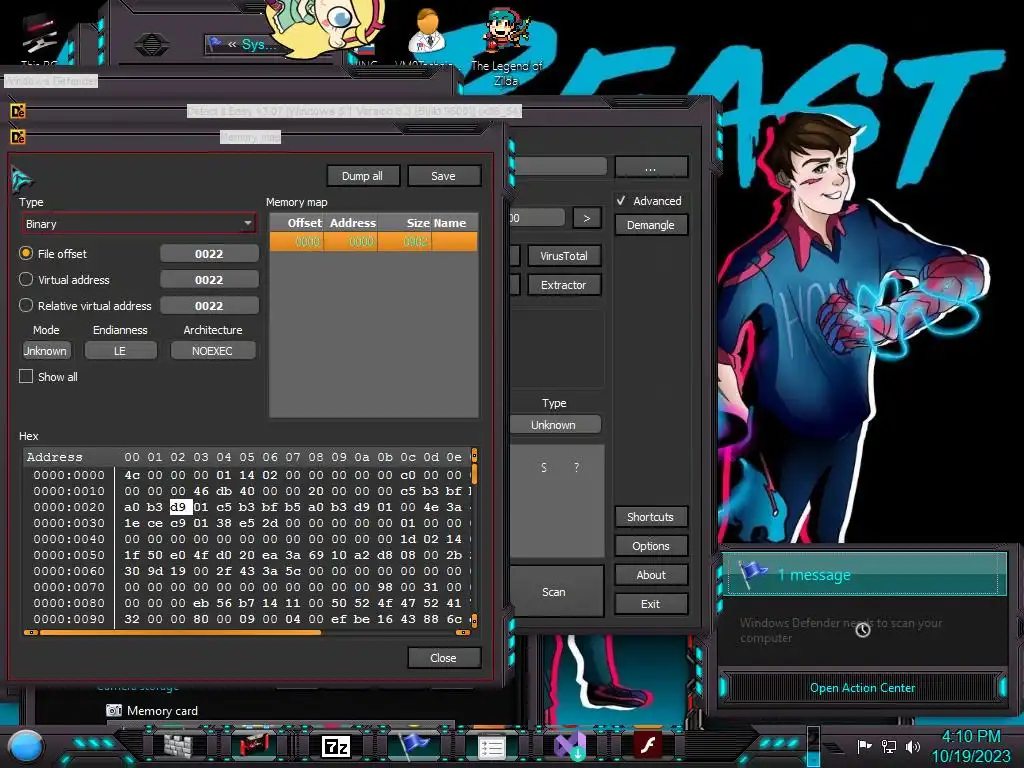
Task: Click the Mode field showing Unknown
Action: coord(46,351)
